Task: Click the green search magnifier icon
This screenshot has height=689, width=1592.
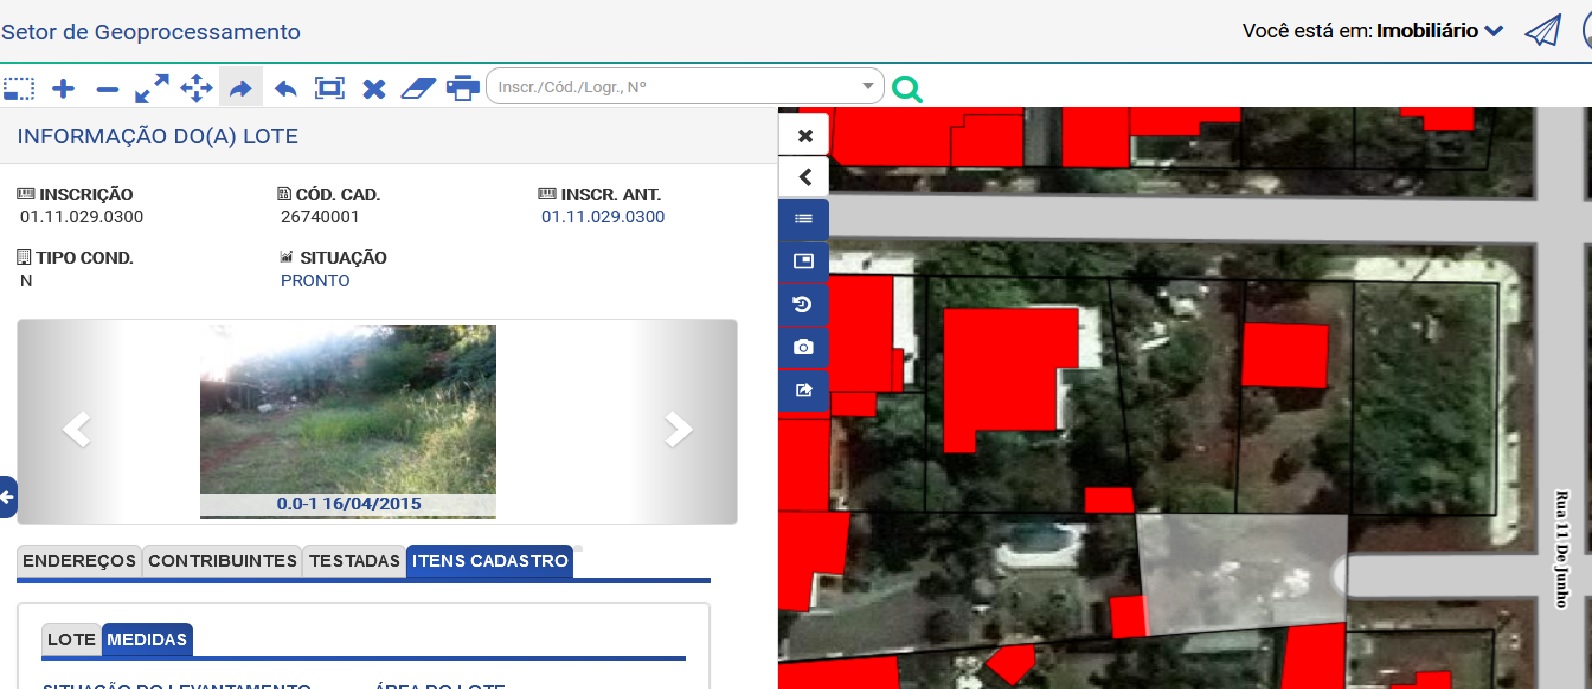Action: point(907,89)
